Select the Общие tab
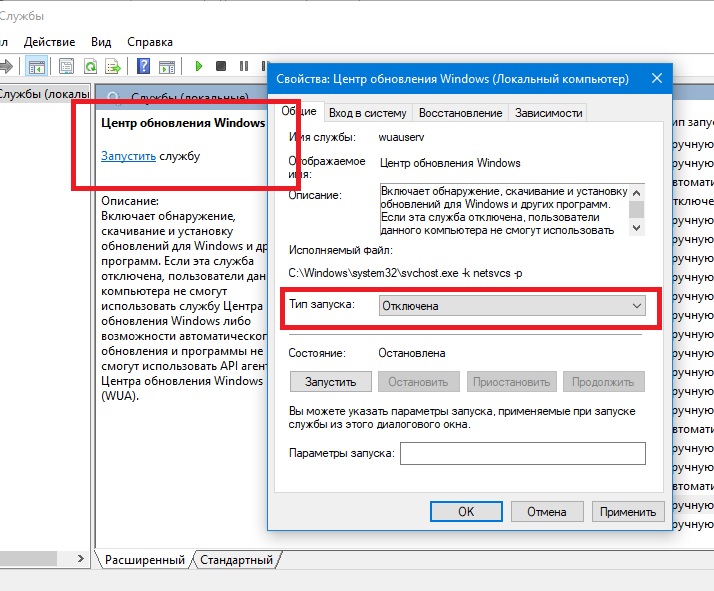The height and width of the screenshot is (591, 714). [x=299, y=111]
